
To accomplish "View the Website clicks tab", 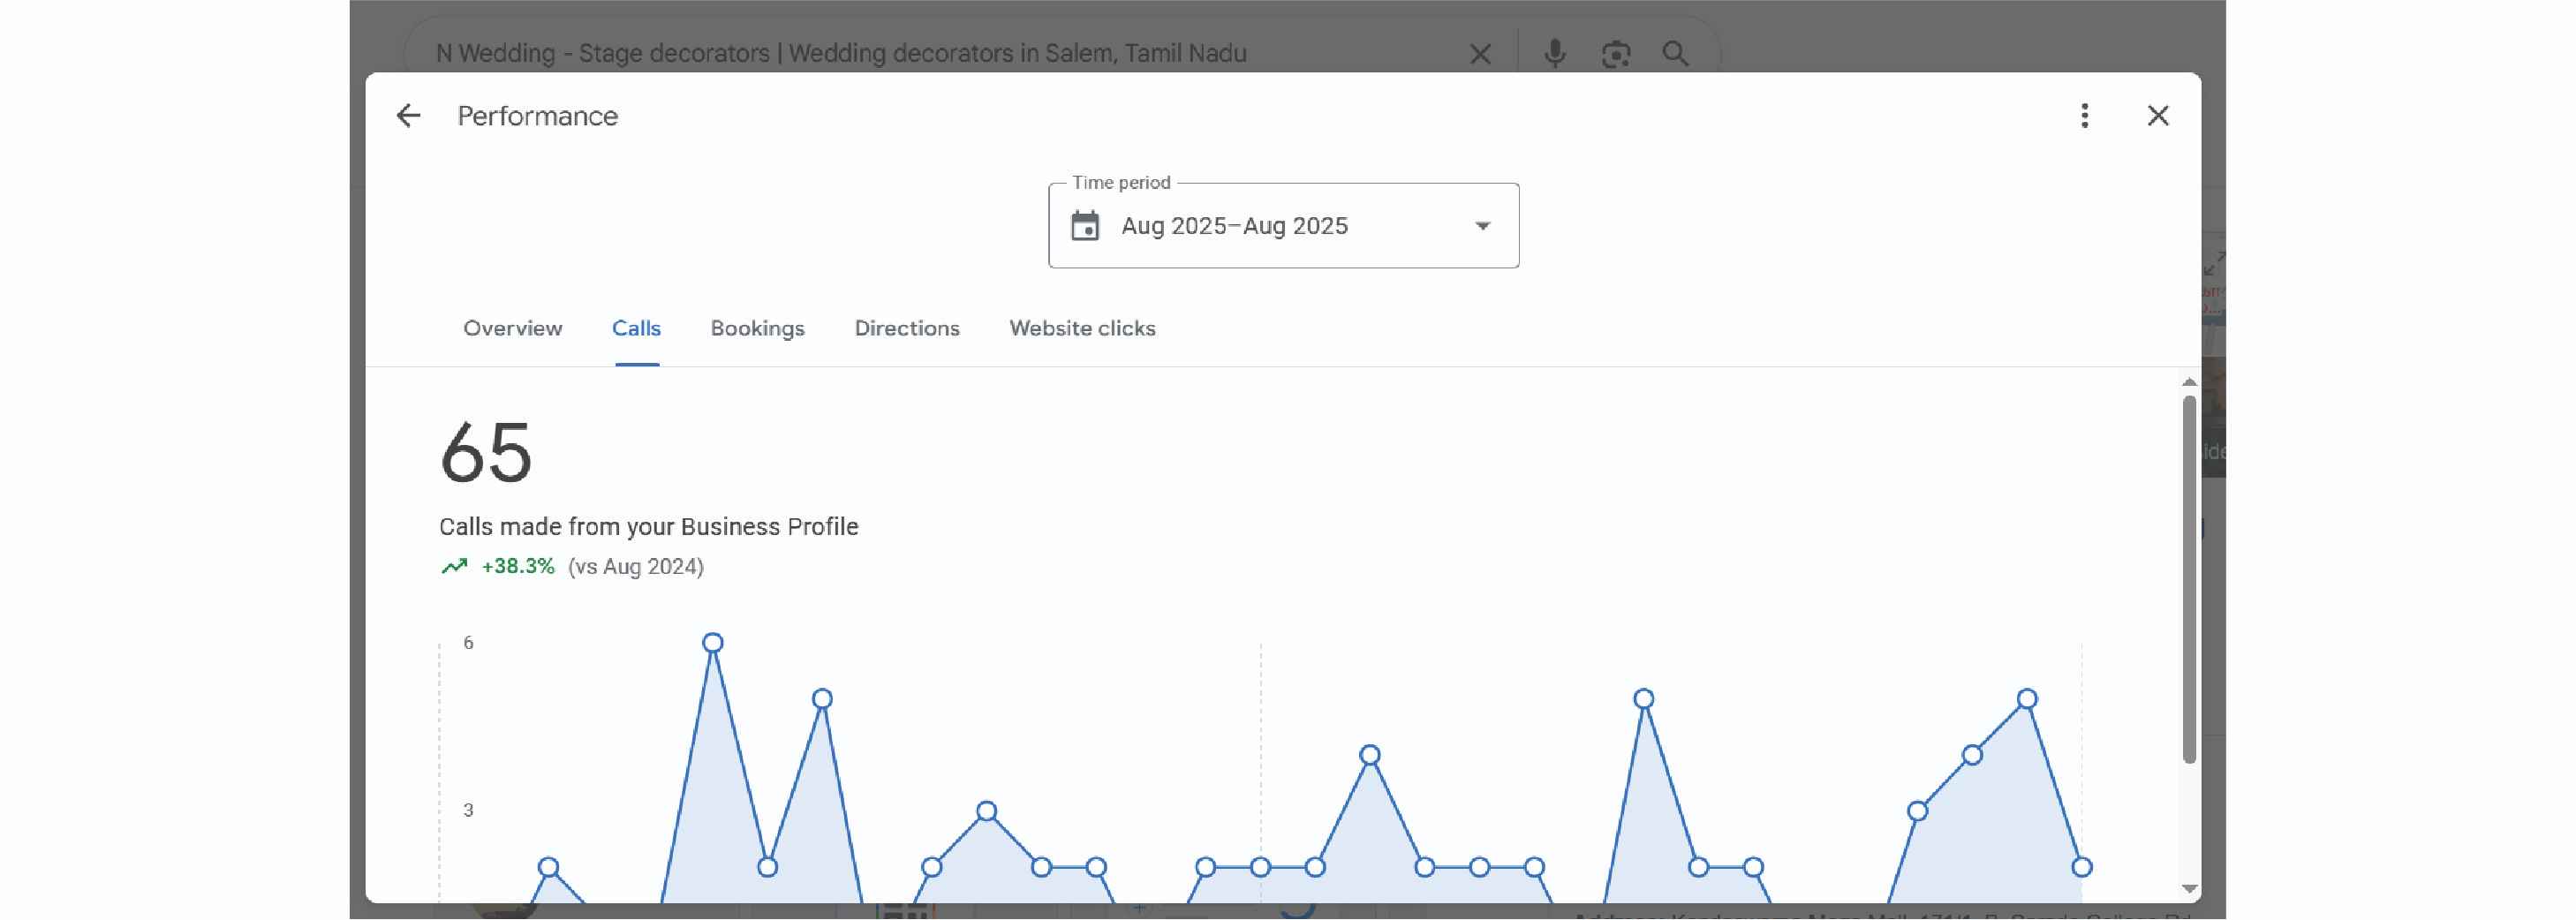I will pos(1082,328).
